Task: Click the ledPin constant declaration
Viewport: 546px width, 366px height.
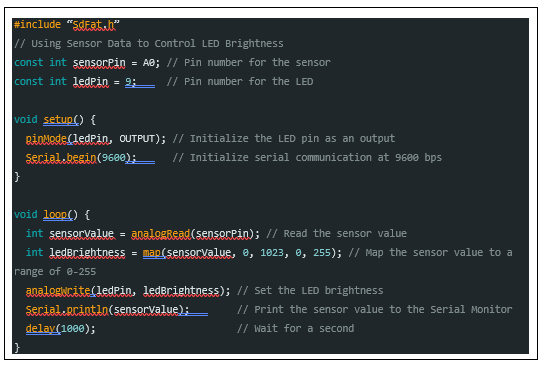Action: tap(91, 81)
